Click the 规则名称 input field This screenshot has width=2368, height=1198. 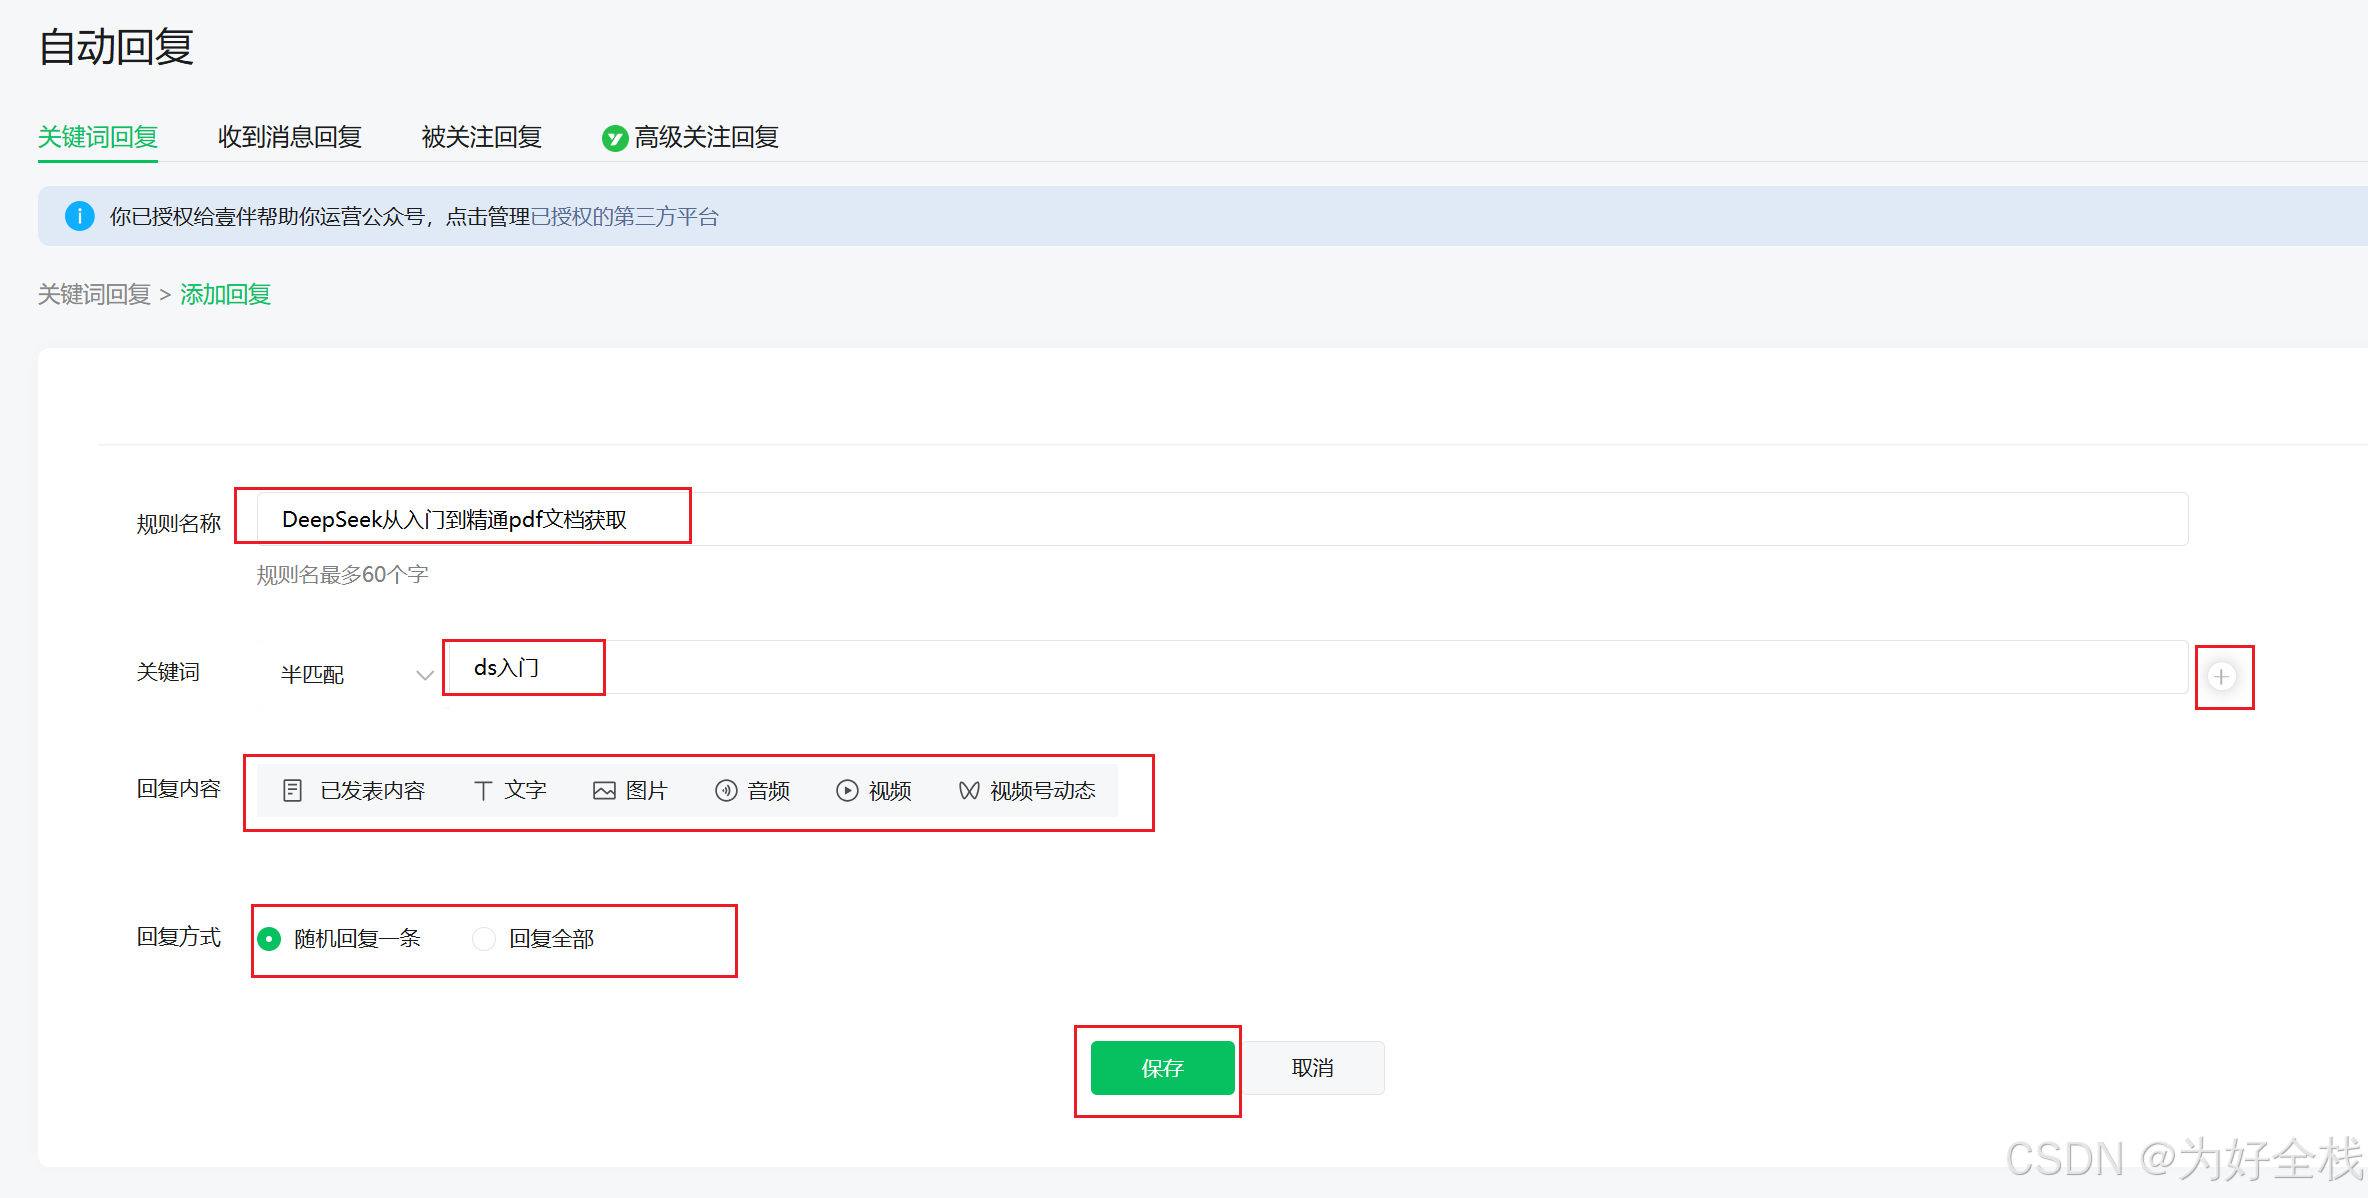coord(1220,519)
